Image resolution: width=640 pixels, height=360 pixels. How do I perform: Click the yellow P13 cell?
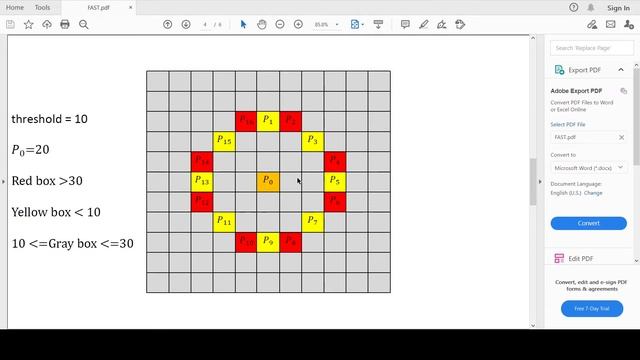click(x=202, y=182)
